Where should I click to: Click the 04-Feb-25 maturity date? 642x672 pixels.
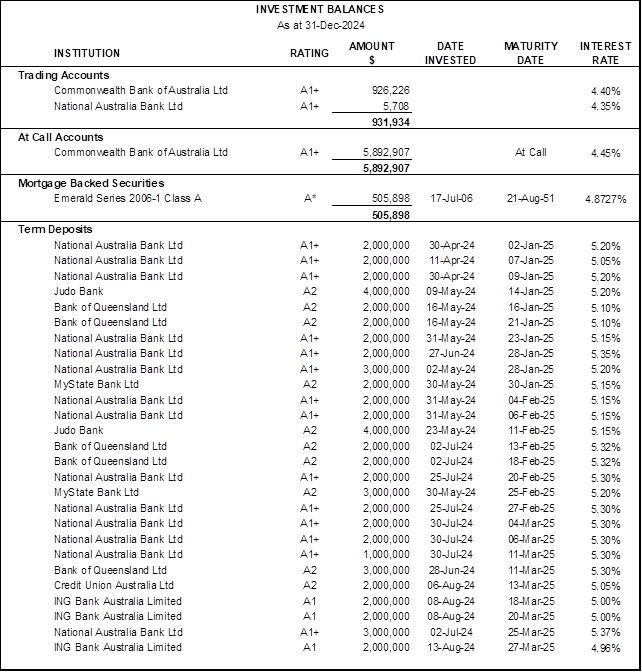coord(531,400)
